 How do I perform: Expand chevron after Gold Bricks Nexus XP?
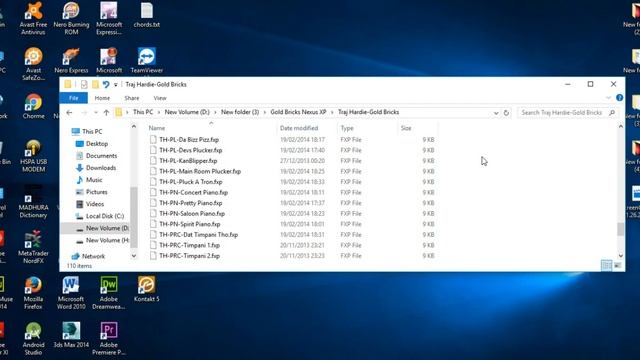pyautogui.click(x=332, y=112)
